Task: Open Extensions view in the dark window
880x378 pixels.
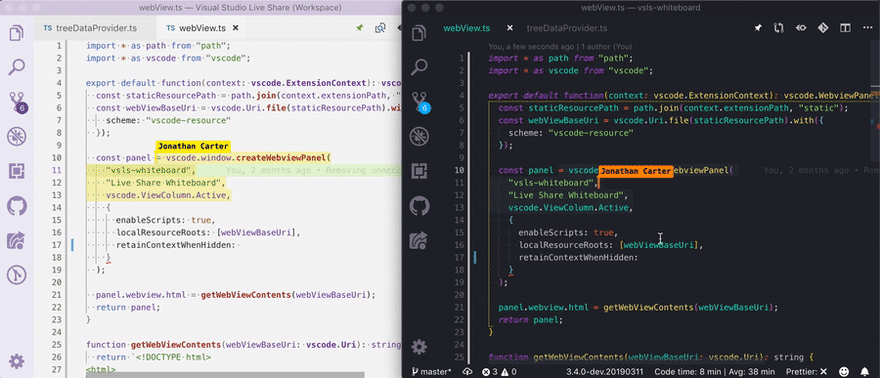Action: (x=419, y=171)
